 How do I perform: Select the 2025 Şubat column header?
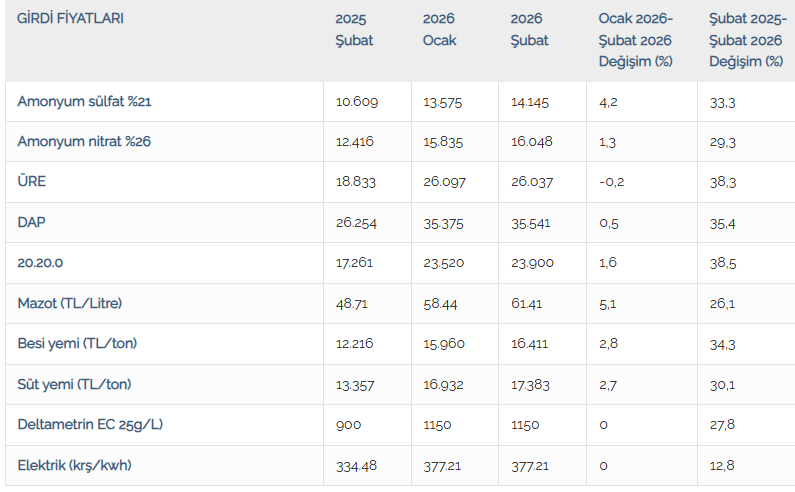(355, 30)
